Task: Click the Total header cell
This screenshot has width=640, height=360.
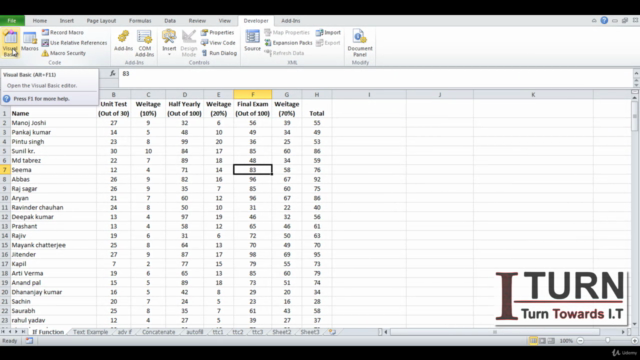Action: tap(317, 109)
